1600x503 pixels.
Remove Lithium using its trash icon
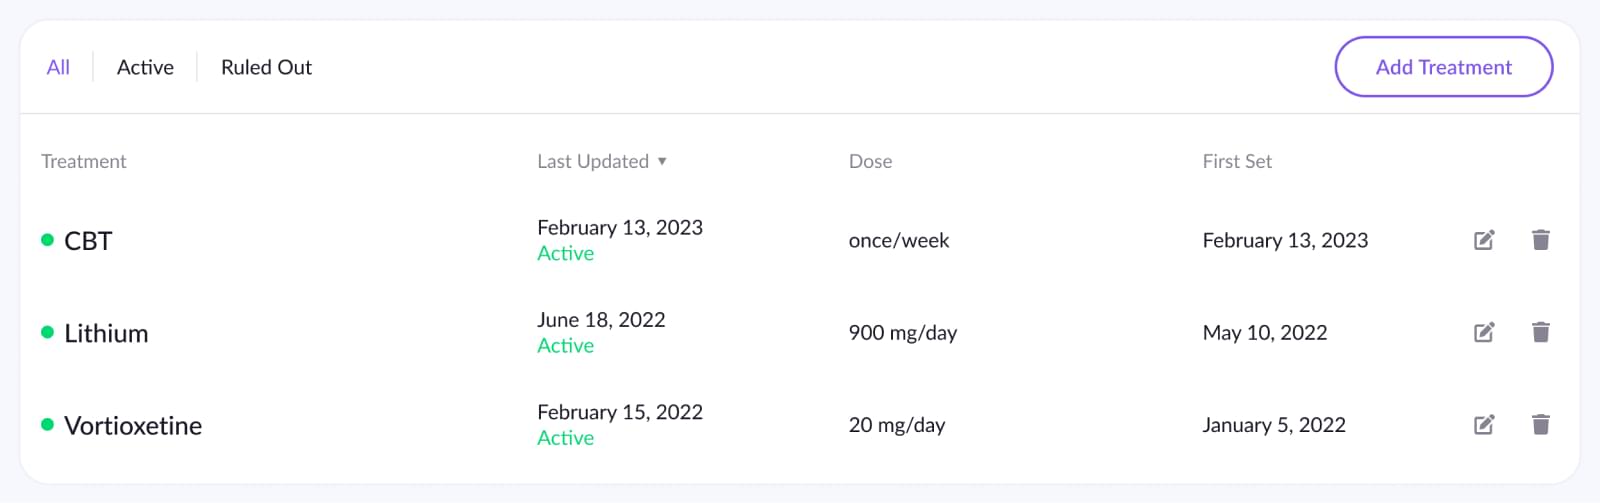pyautogui.click(x=1541, y=332)
